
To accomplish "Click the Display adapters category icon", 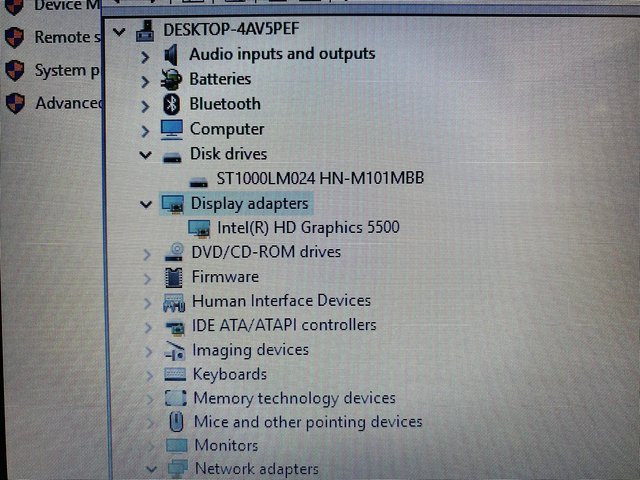I will pyautogui.click(x=173, y=204).
